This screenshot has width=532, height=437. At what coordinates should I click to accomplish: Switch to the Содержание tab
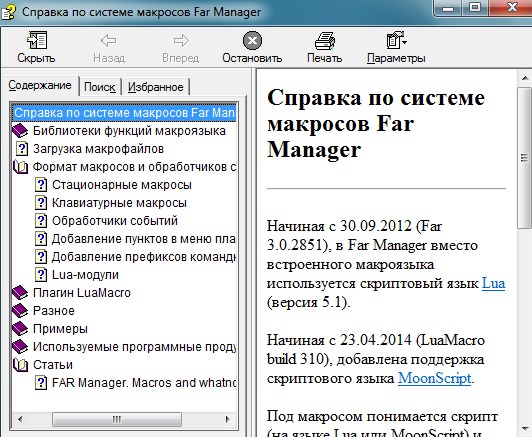[x=40, y=85]
